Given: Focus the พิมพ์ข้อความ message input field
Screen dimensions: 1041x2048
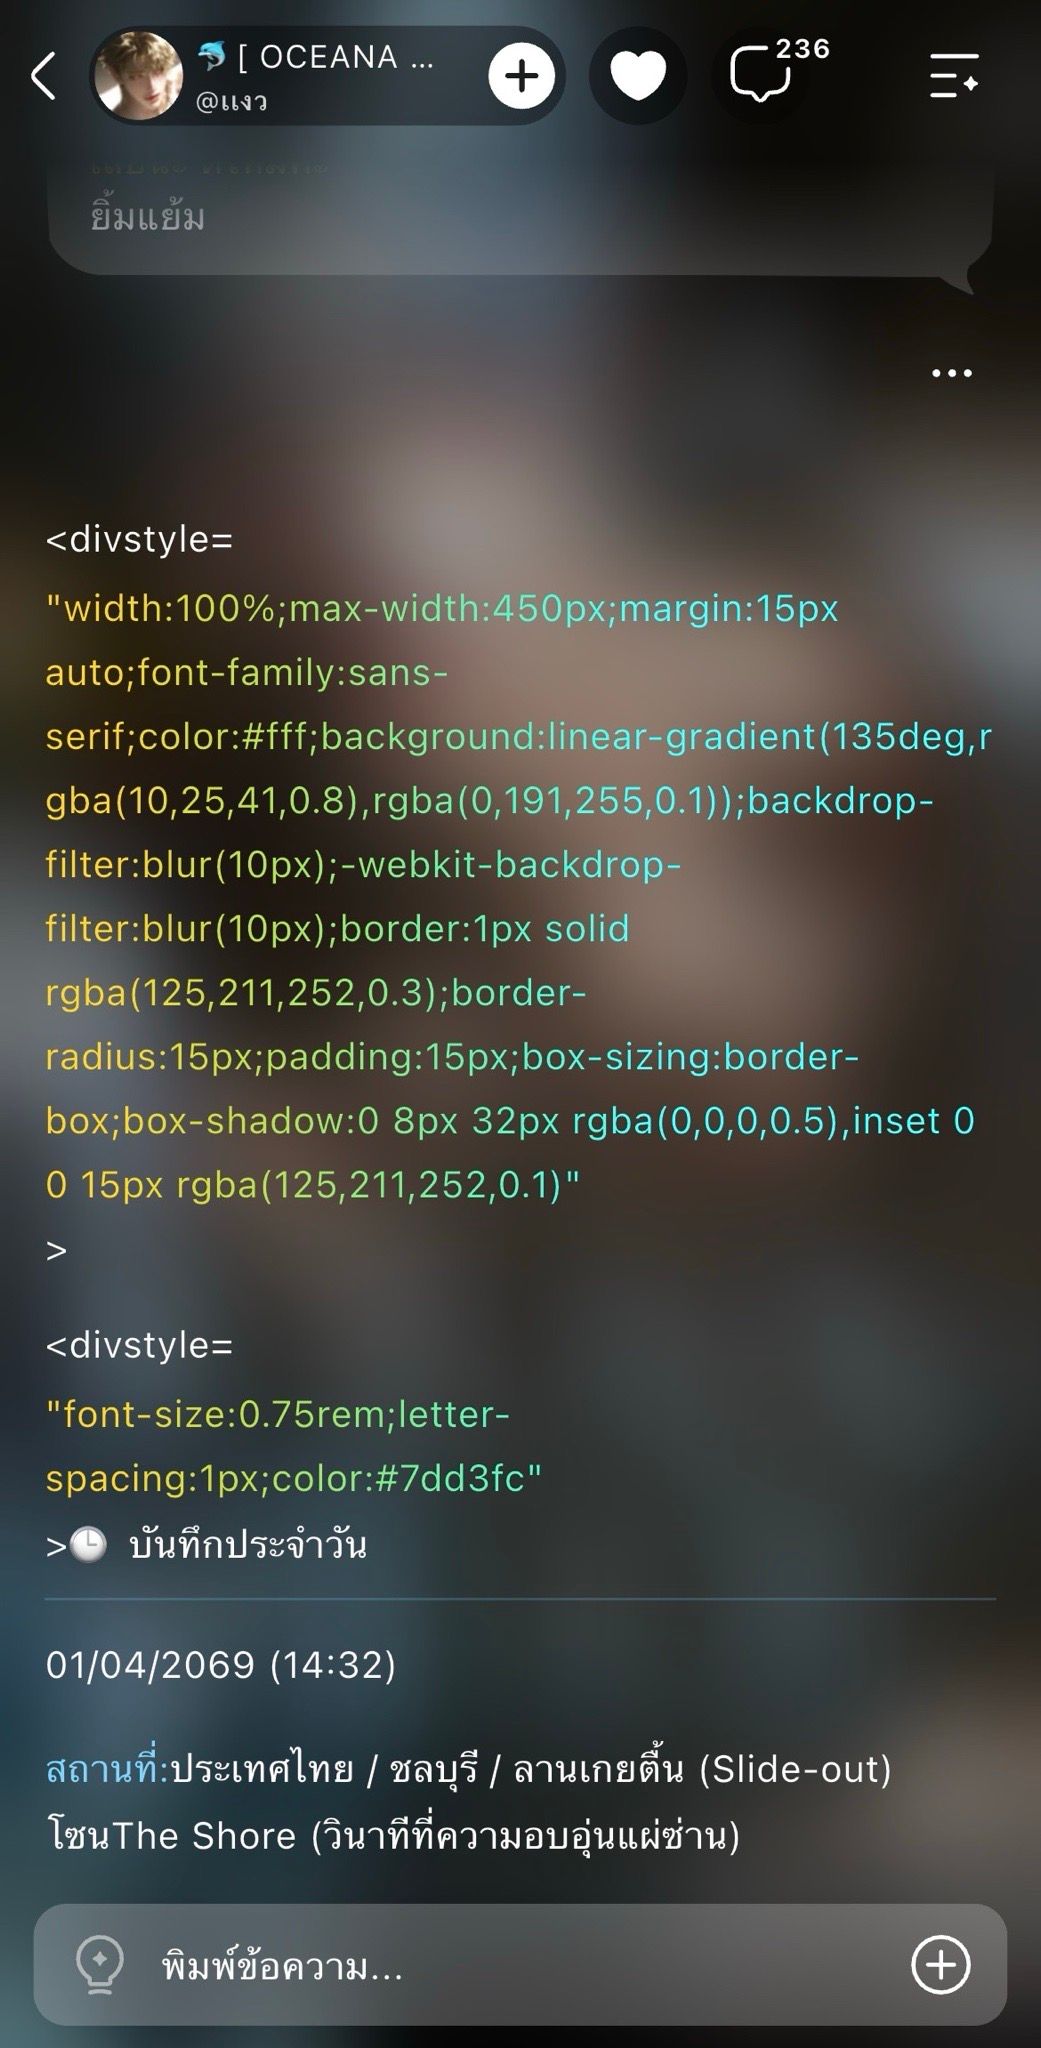Looking at the screenshot, I should 520,1965.
